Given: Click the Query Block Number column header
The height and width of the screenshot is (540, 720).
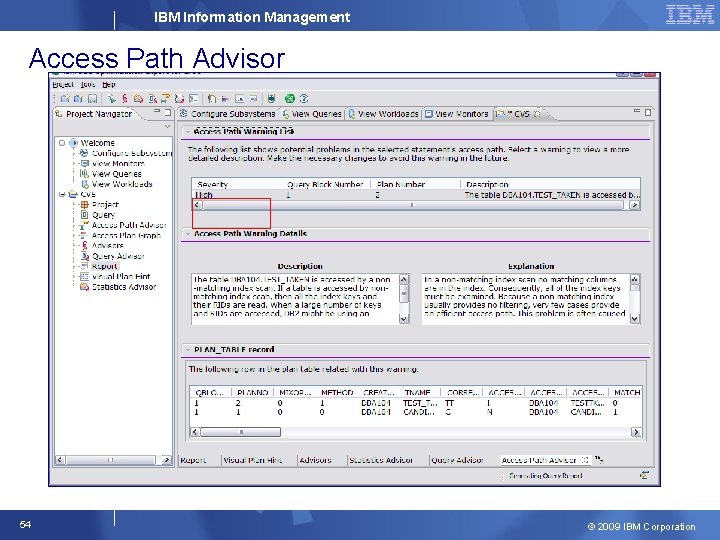Looking at the screenshot, I should [326, 184].
